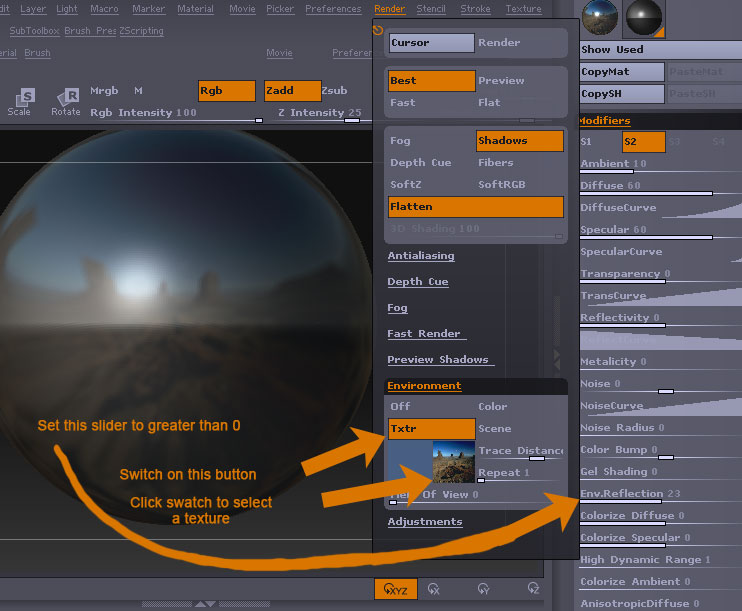
Task: Toggle Shadows in Render palette
Action: (x=520, y=141)
